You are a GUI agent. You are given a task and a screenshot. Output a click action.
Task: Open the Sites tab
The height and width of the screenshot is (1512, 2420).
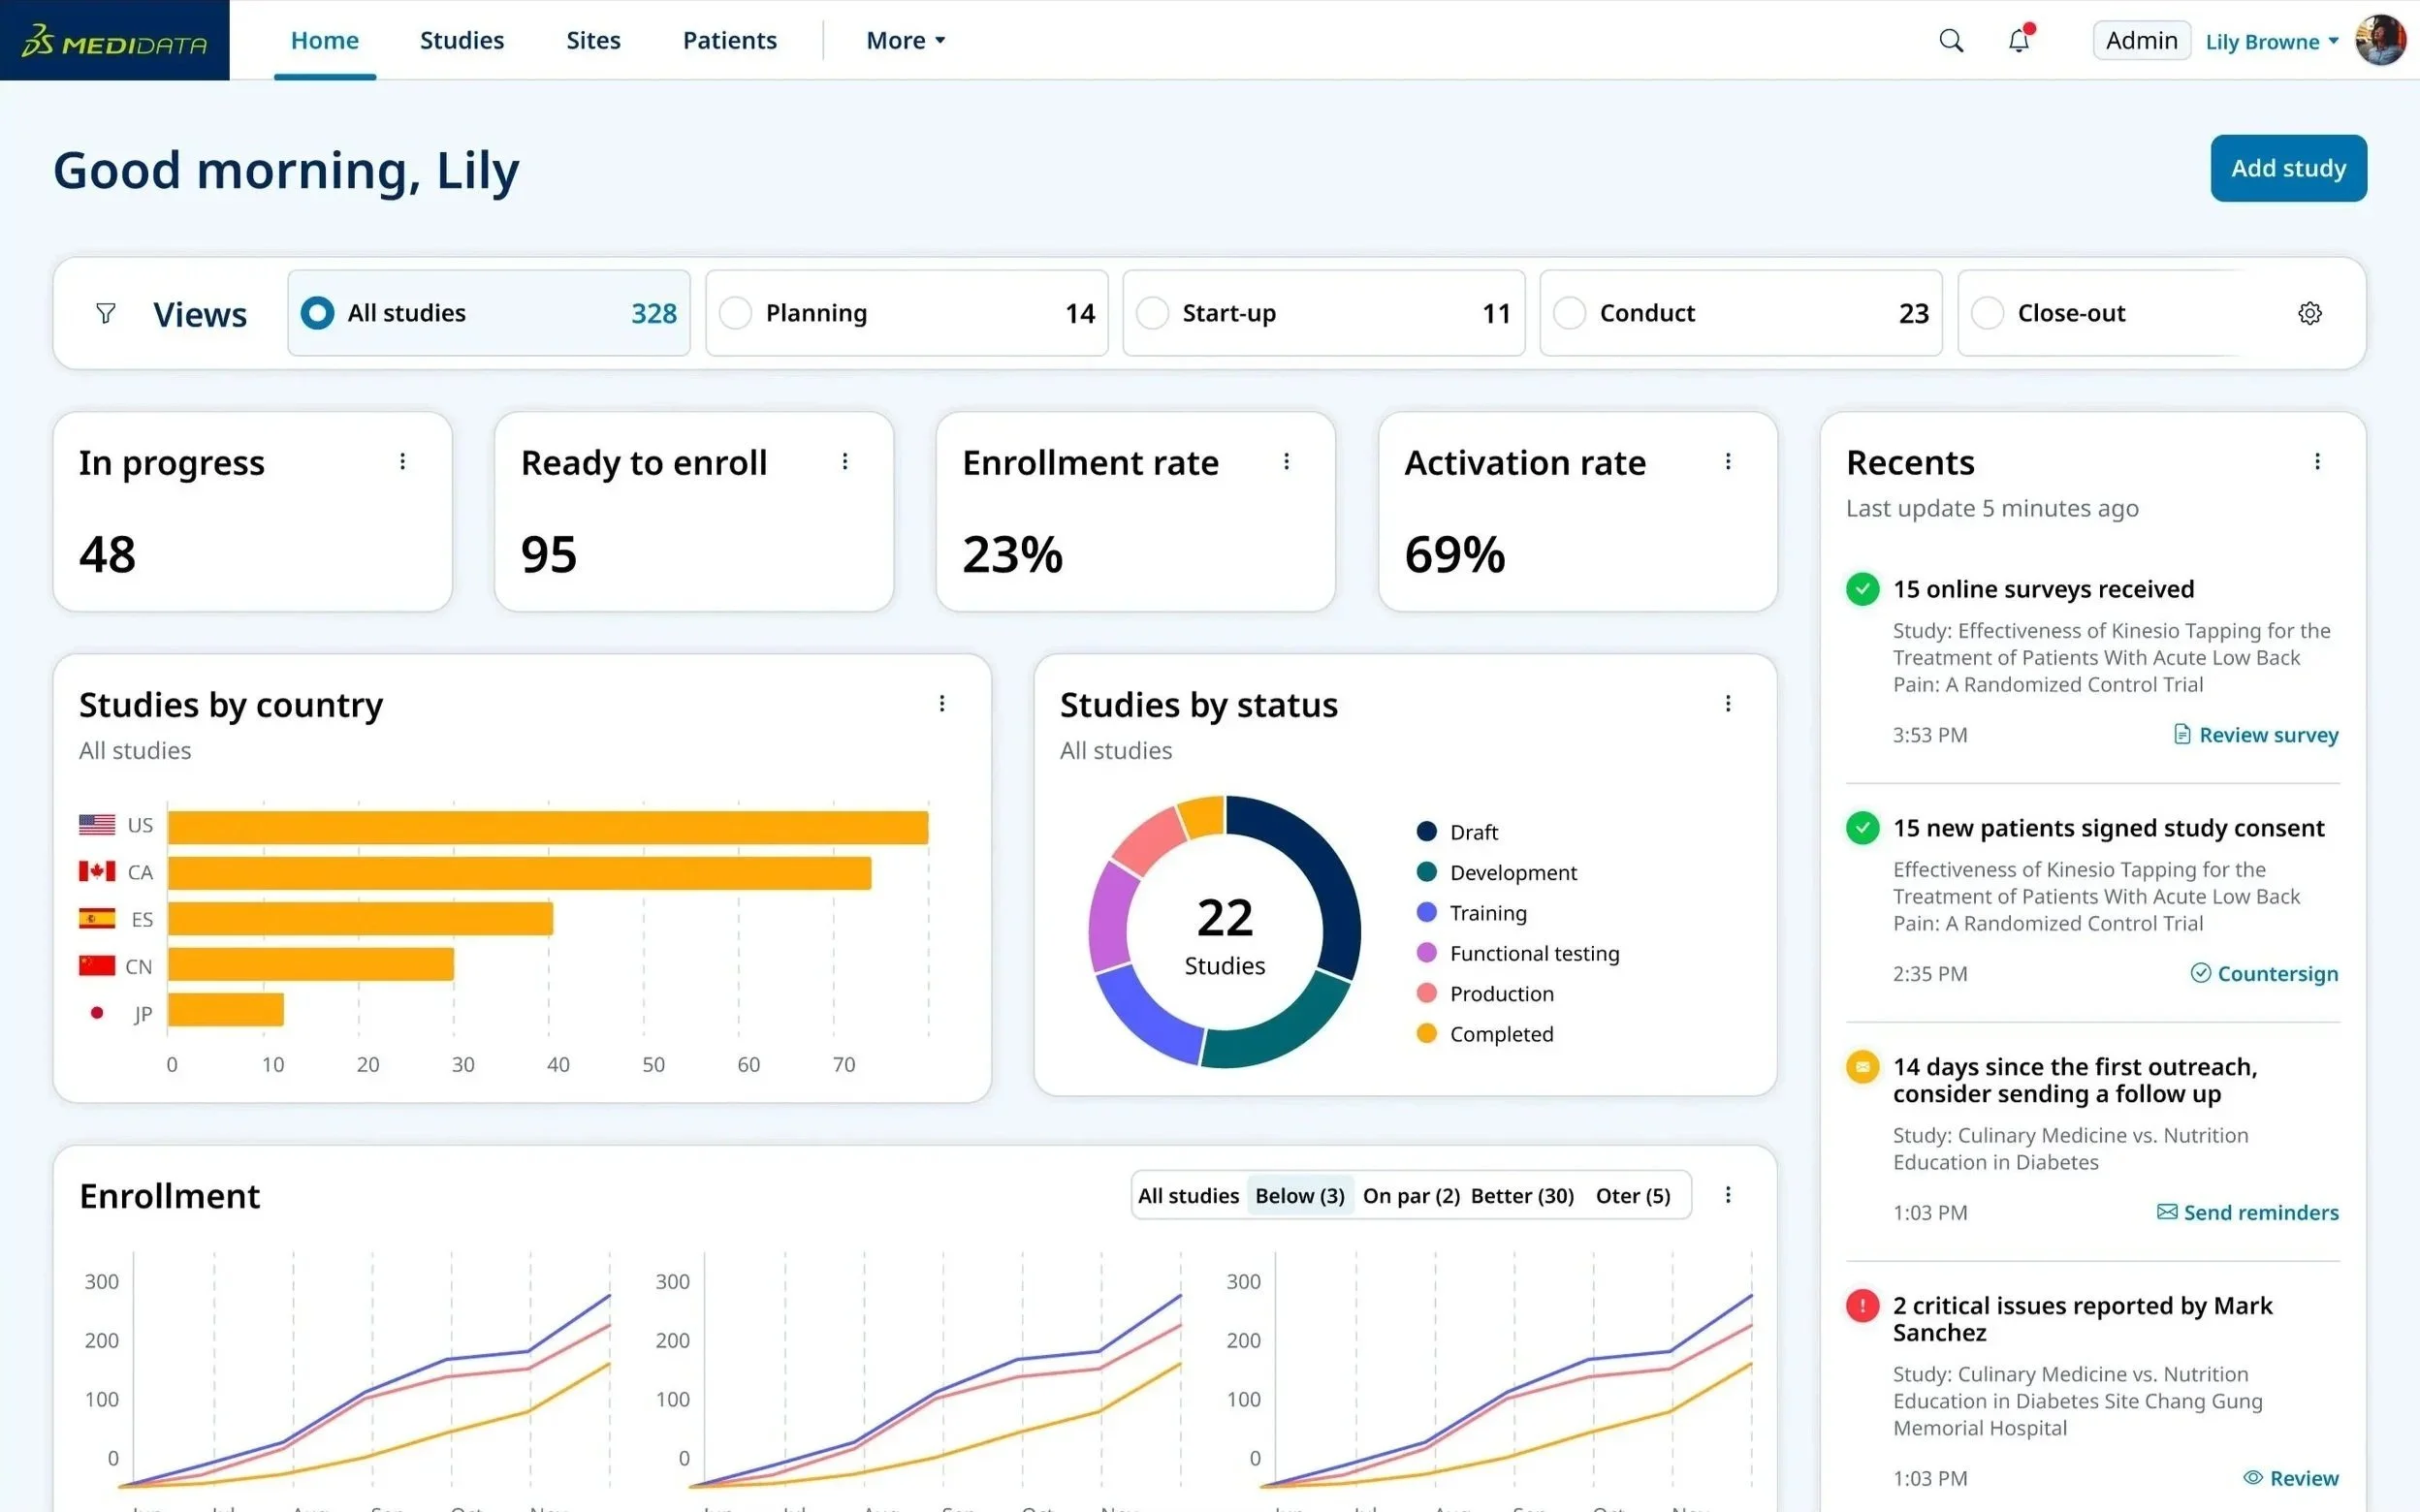(593, 41)
